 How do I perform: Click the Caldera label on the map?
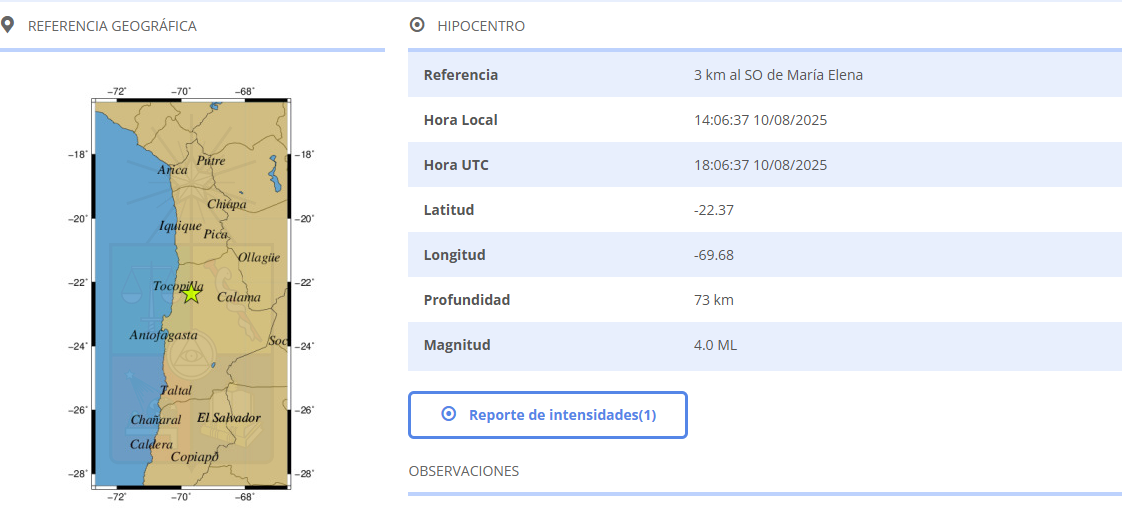[152, 445]
